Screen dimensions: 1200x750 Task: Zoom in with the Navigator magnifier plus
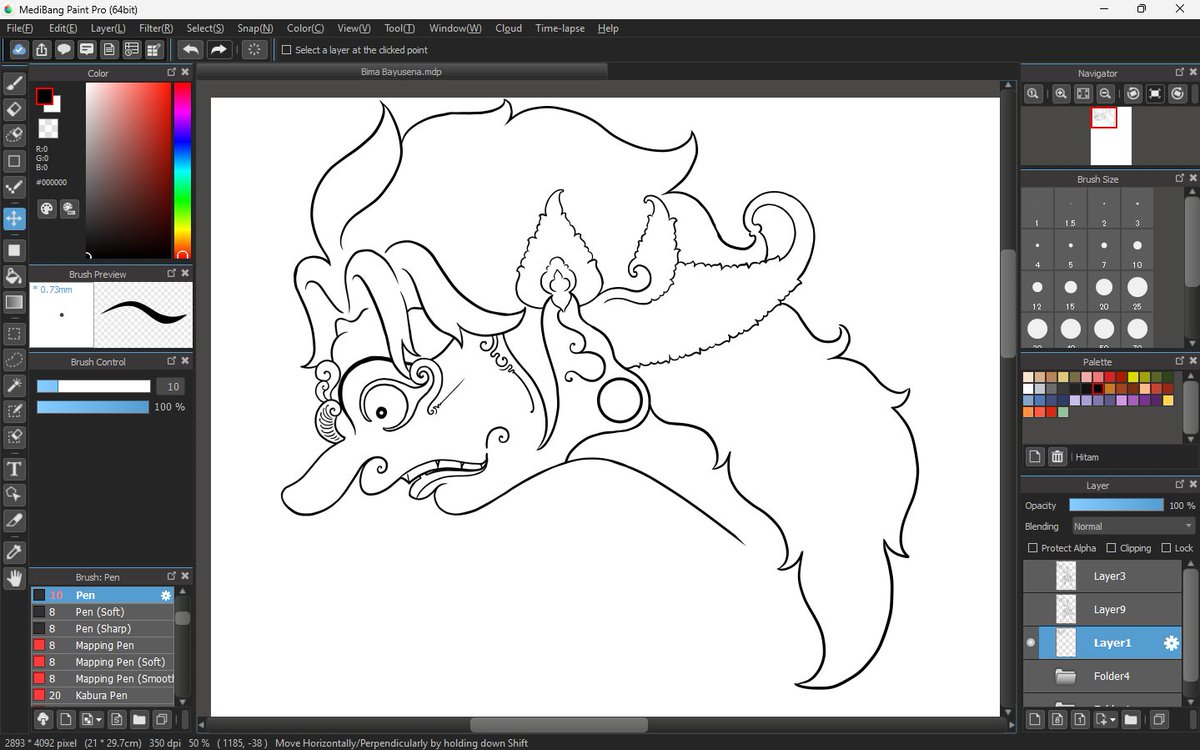1061,93
